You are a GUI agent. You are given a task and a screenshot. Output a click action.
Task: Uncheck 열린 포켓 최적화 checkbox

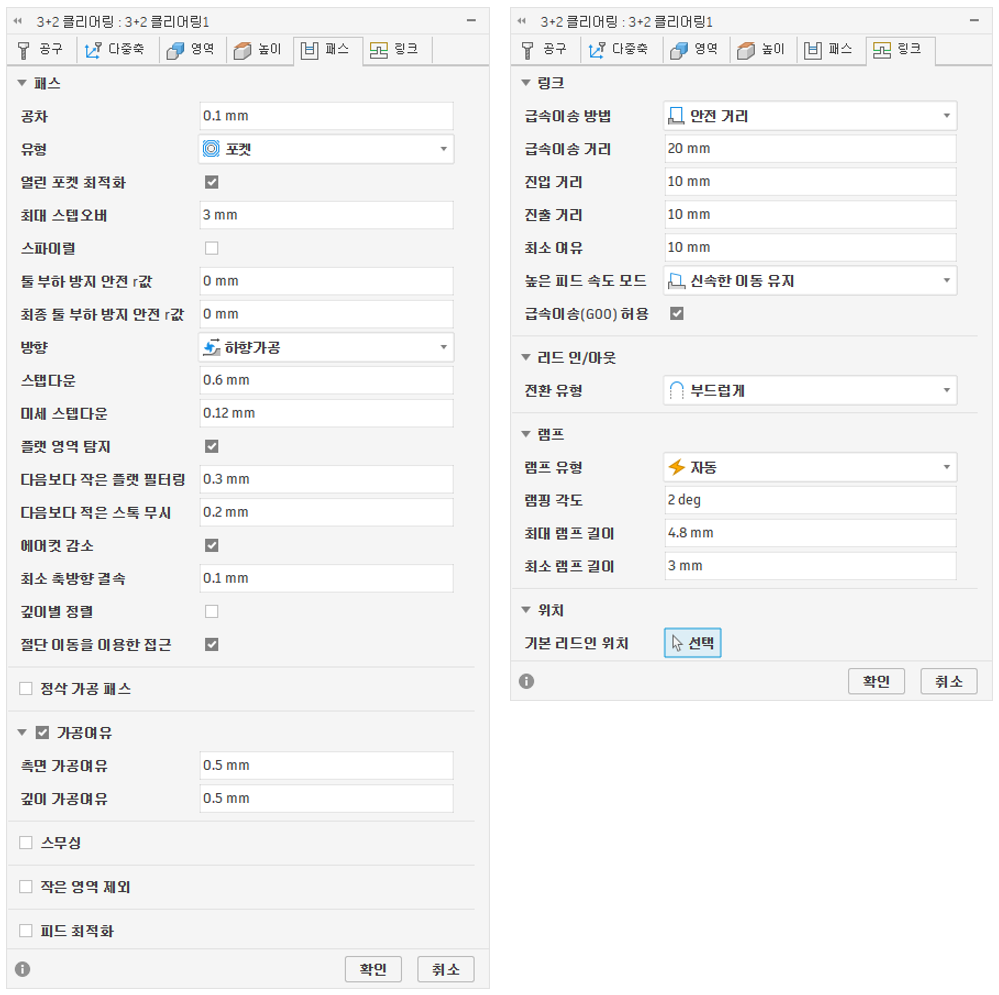211,182
